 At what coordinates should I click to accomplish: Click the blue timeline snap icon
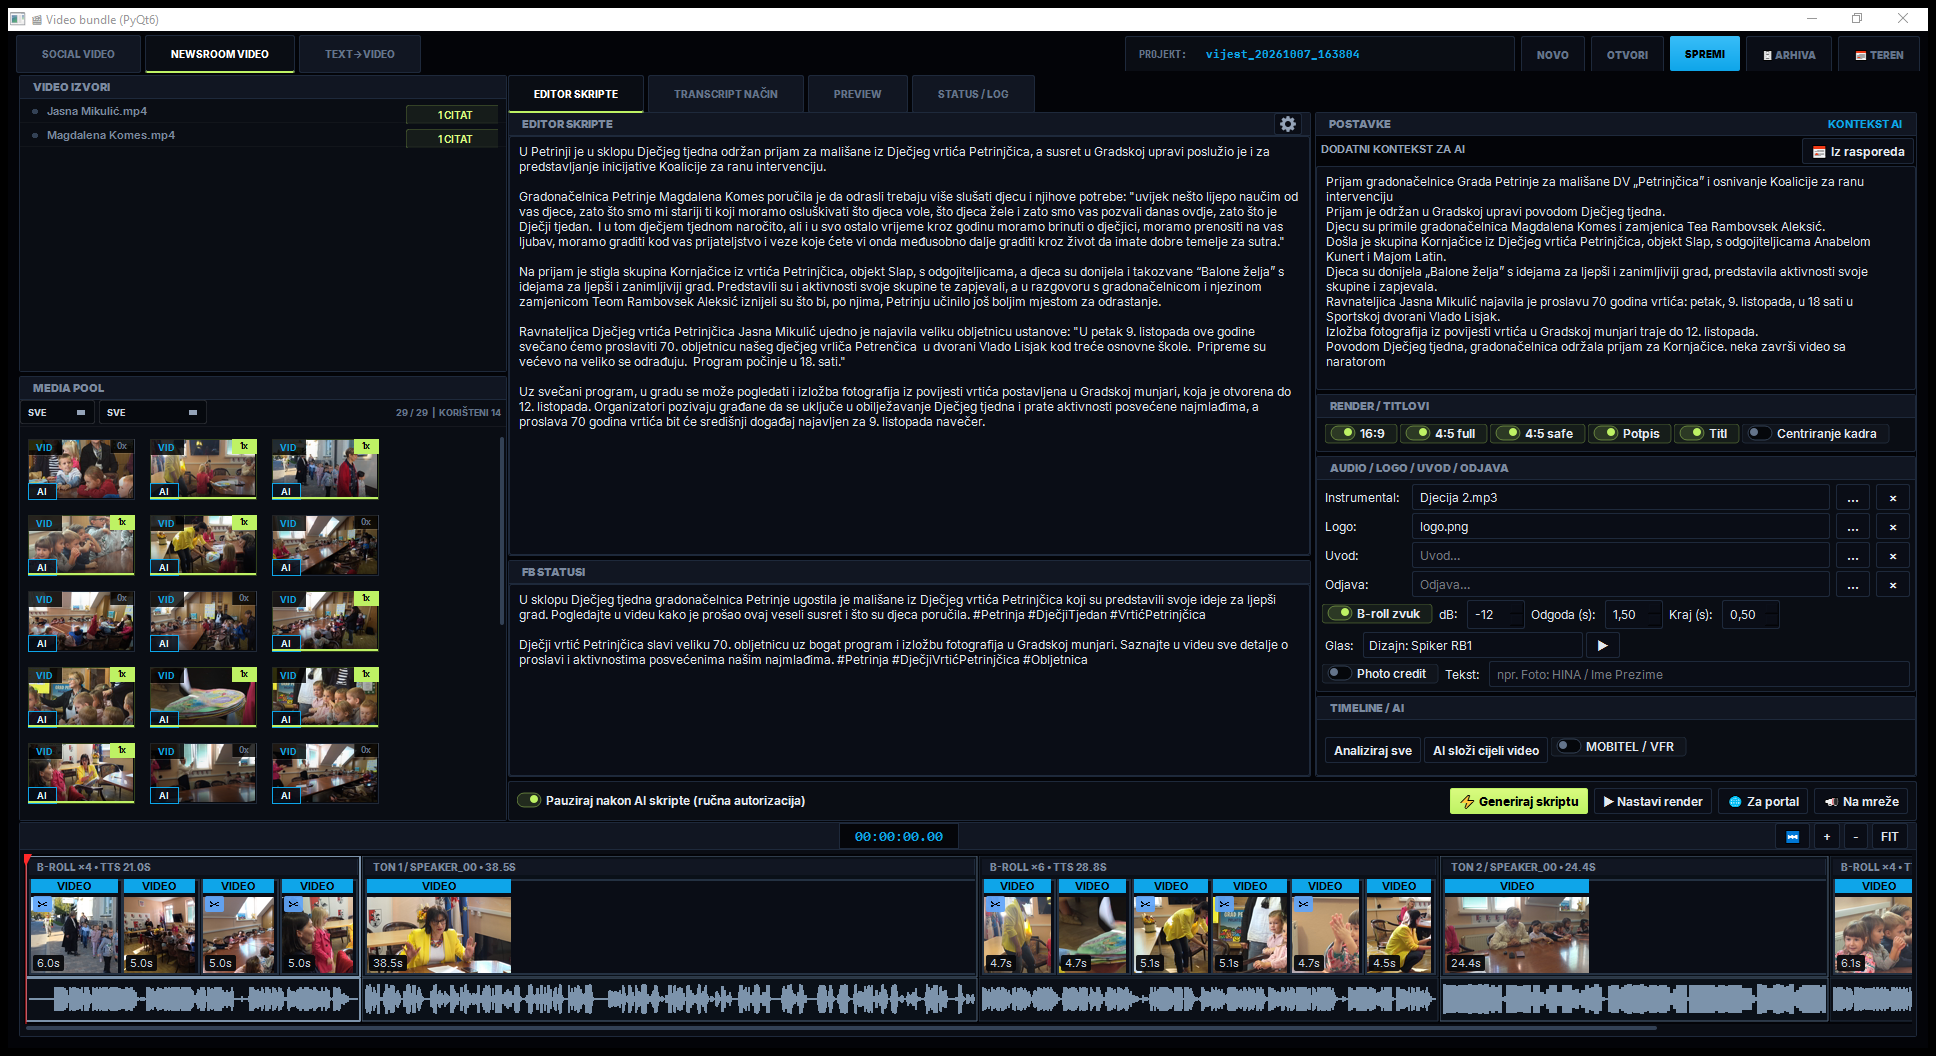1793,837
